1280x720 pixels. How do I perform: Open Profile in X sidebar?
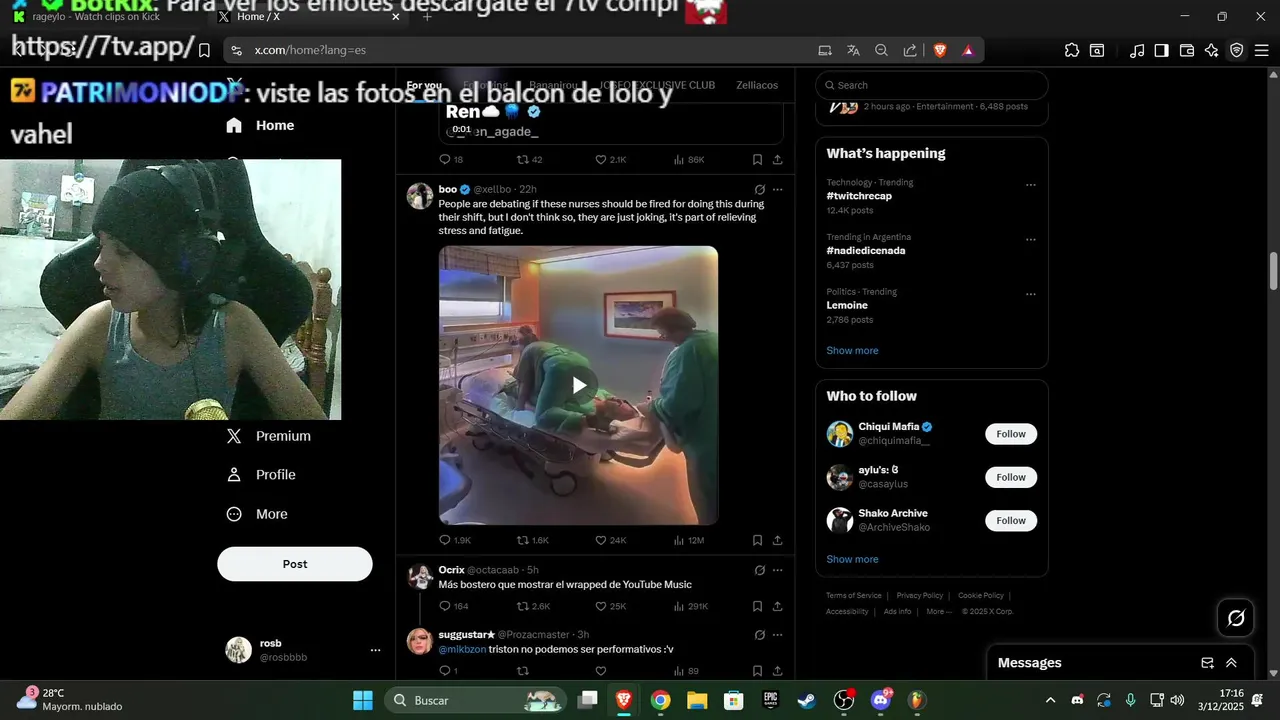click(261, 475)
